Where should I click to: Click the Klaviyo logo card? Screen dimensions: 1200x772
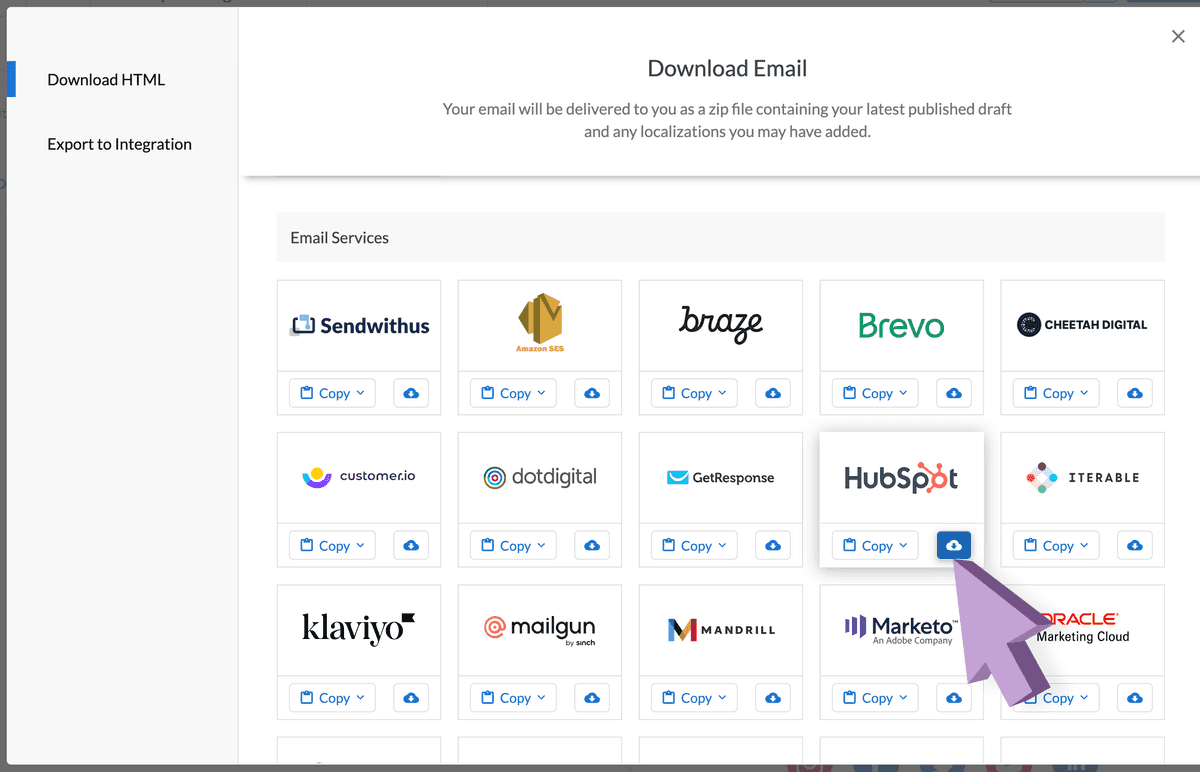click(x=359, y=629)
